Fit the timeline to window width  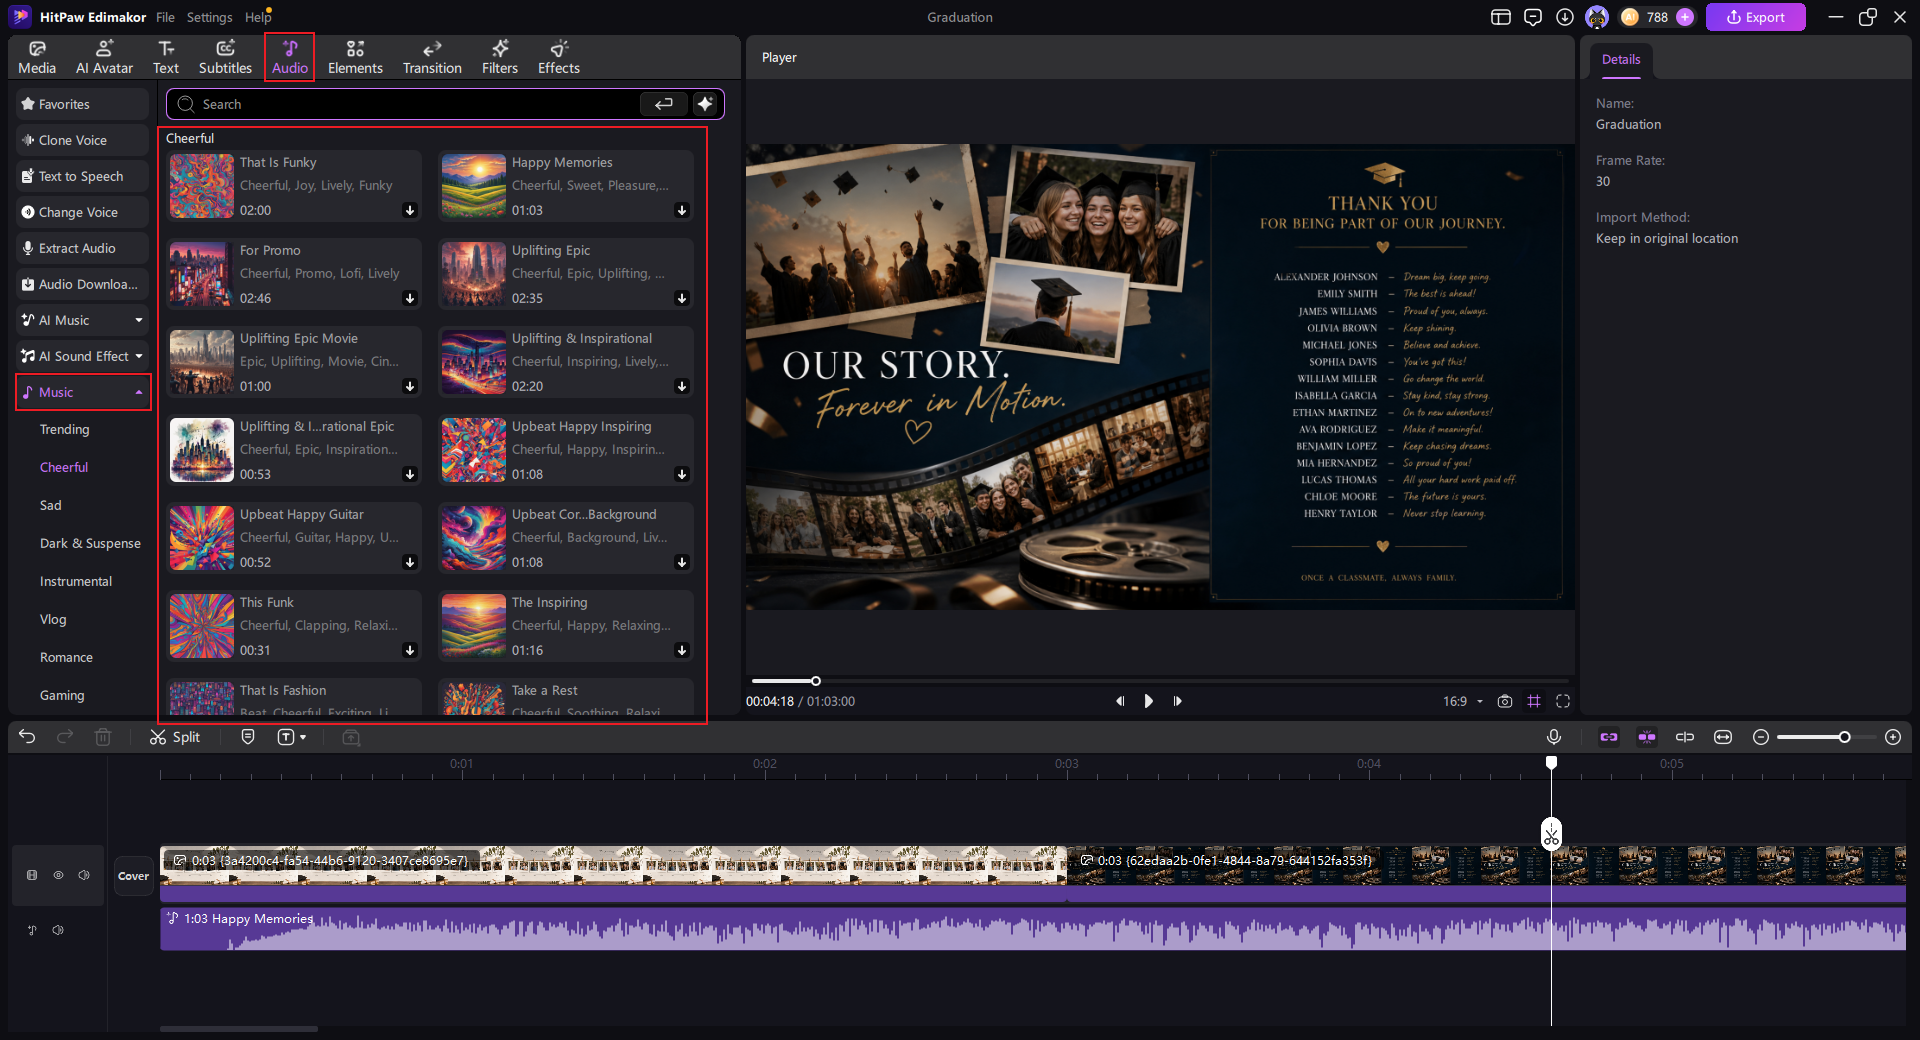[1723, 737]
